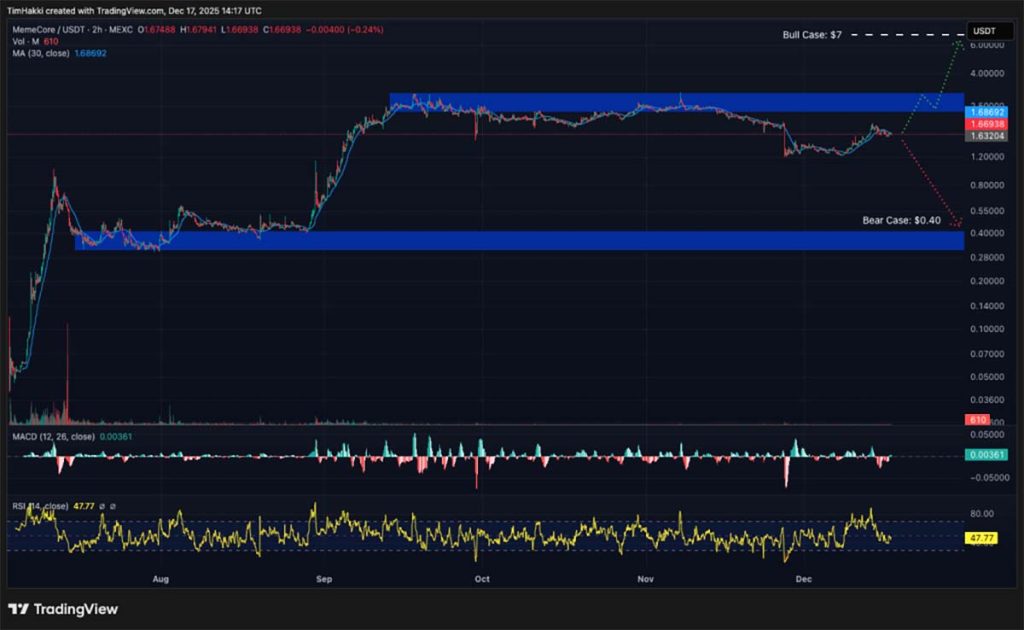Select the second ø icon beside the RSI value

coord(113,506)
